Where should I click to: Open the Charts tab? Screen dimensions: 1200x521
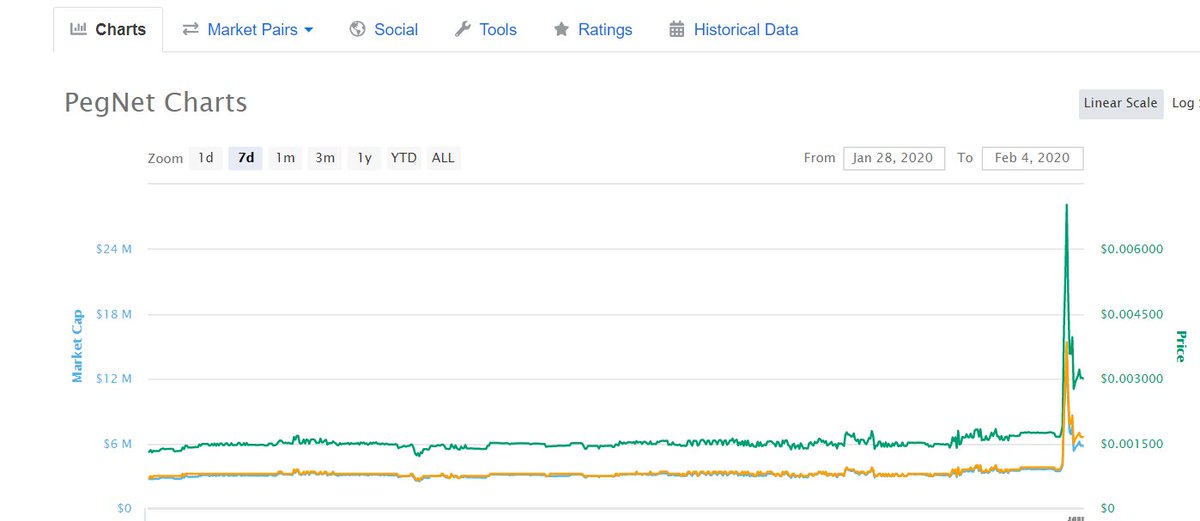click(x=108, y=29)
